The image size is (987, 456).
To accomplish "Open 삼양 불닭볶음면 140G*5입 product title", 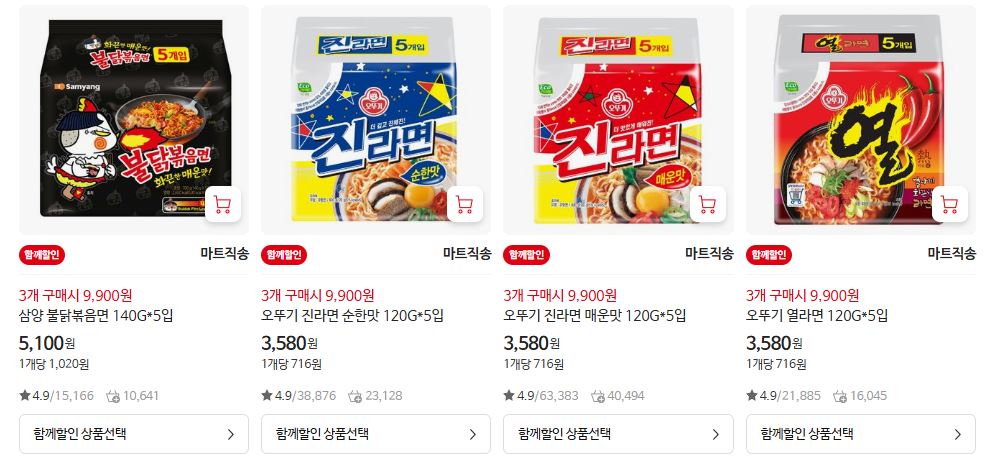I will (96, 316).
